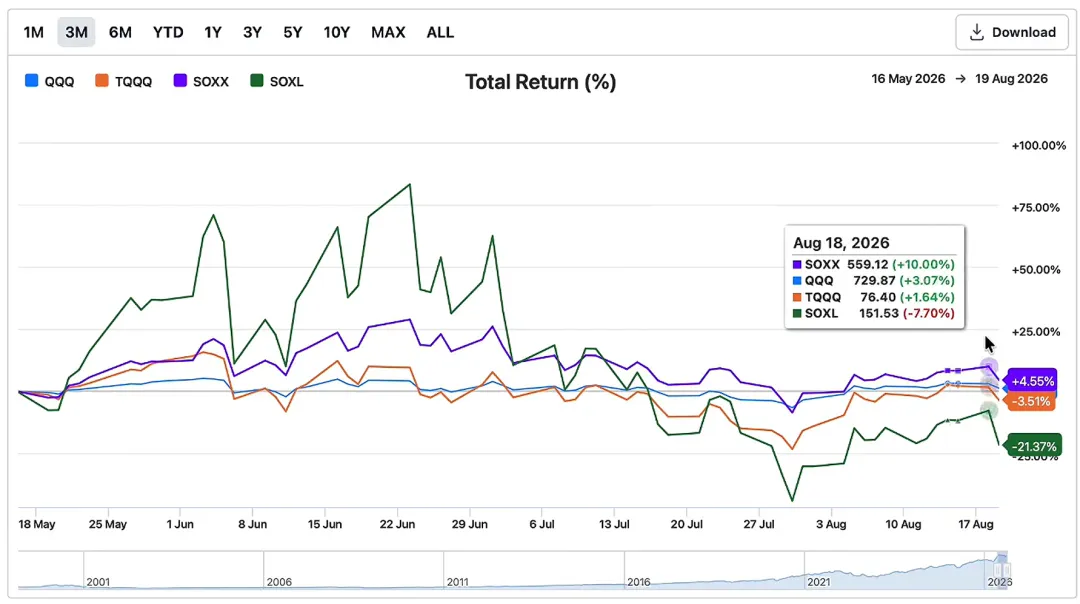Click the Aug 18, 2026 tooltip date
This screenshot has height=604, width=1080.
click(x=841, y=243)
